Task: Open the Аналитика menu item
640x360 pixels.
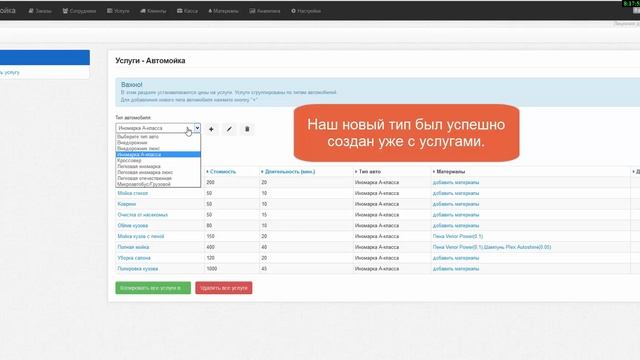Action: 264,11
